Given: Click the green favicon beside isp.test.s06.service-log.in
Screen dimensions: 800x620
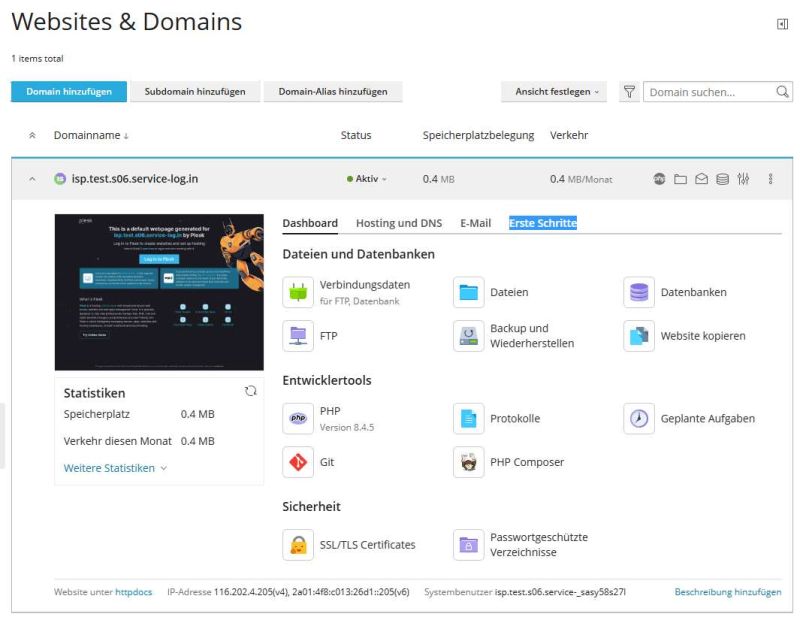Looking at the screenshot, I should click(x=60, y=179).
